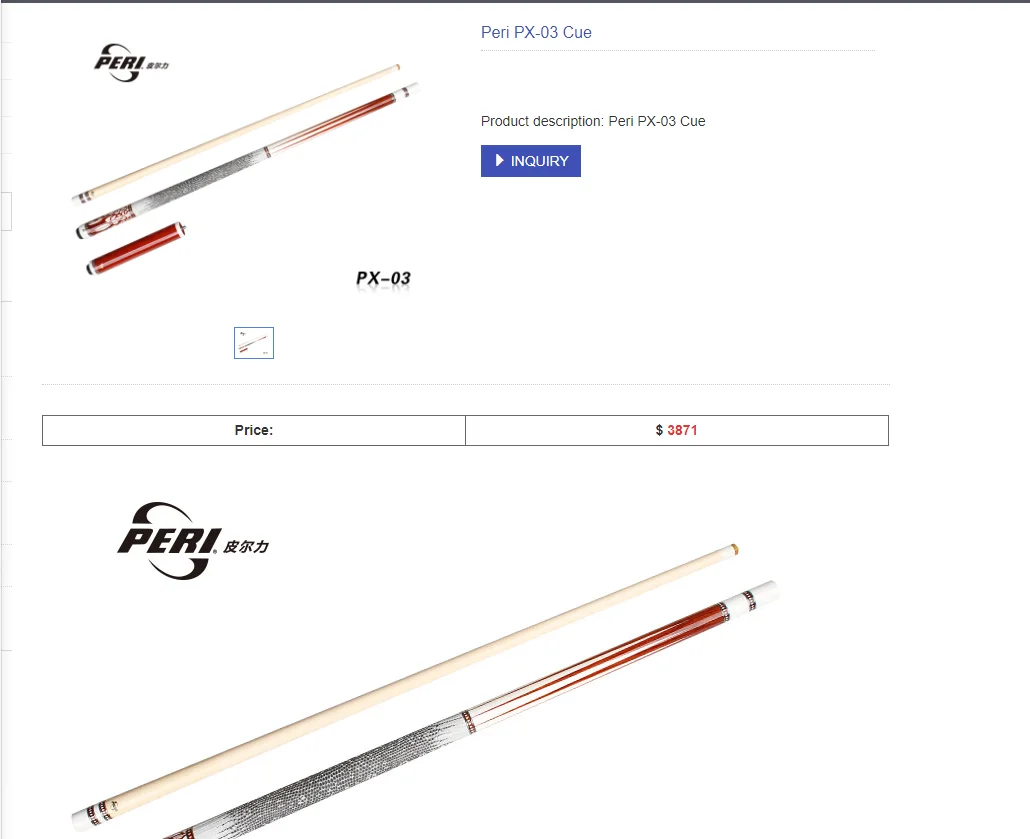Click the patterned red butt end in small photo

(x=105, y=221)
